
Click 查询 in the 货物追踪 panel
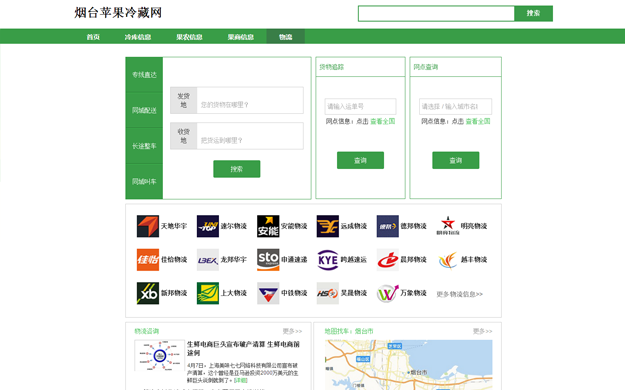tap(360, 160)
